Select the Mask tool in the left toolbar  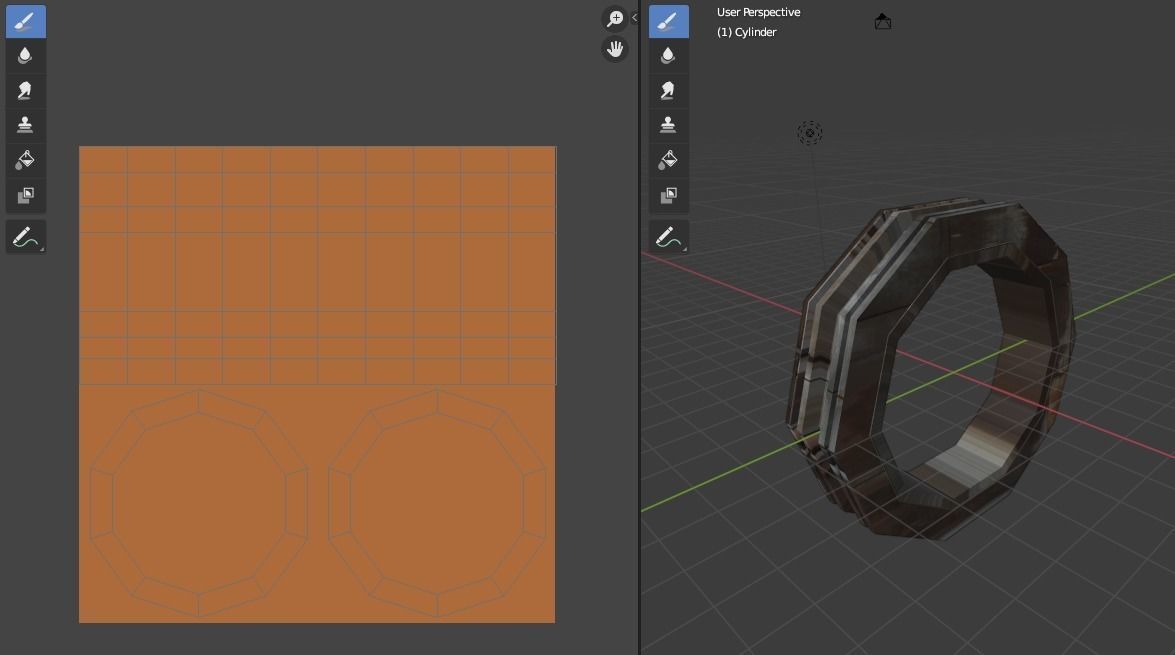[x=25, y=195]
